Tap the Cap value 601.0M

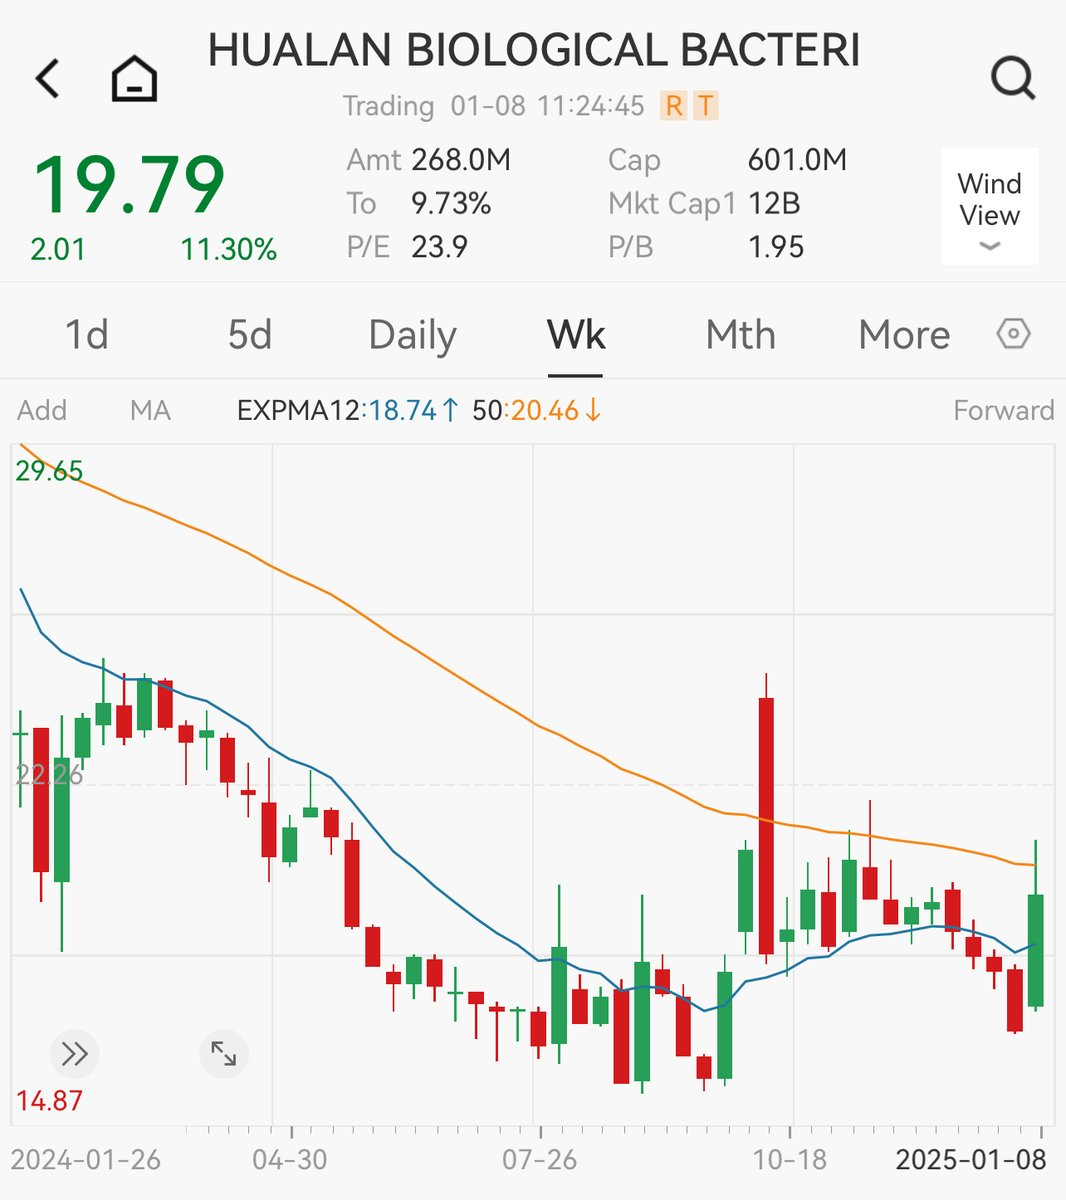coord(797,160)
